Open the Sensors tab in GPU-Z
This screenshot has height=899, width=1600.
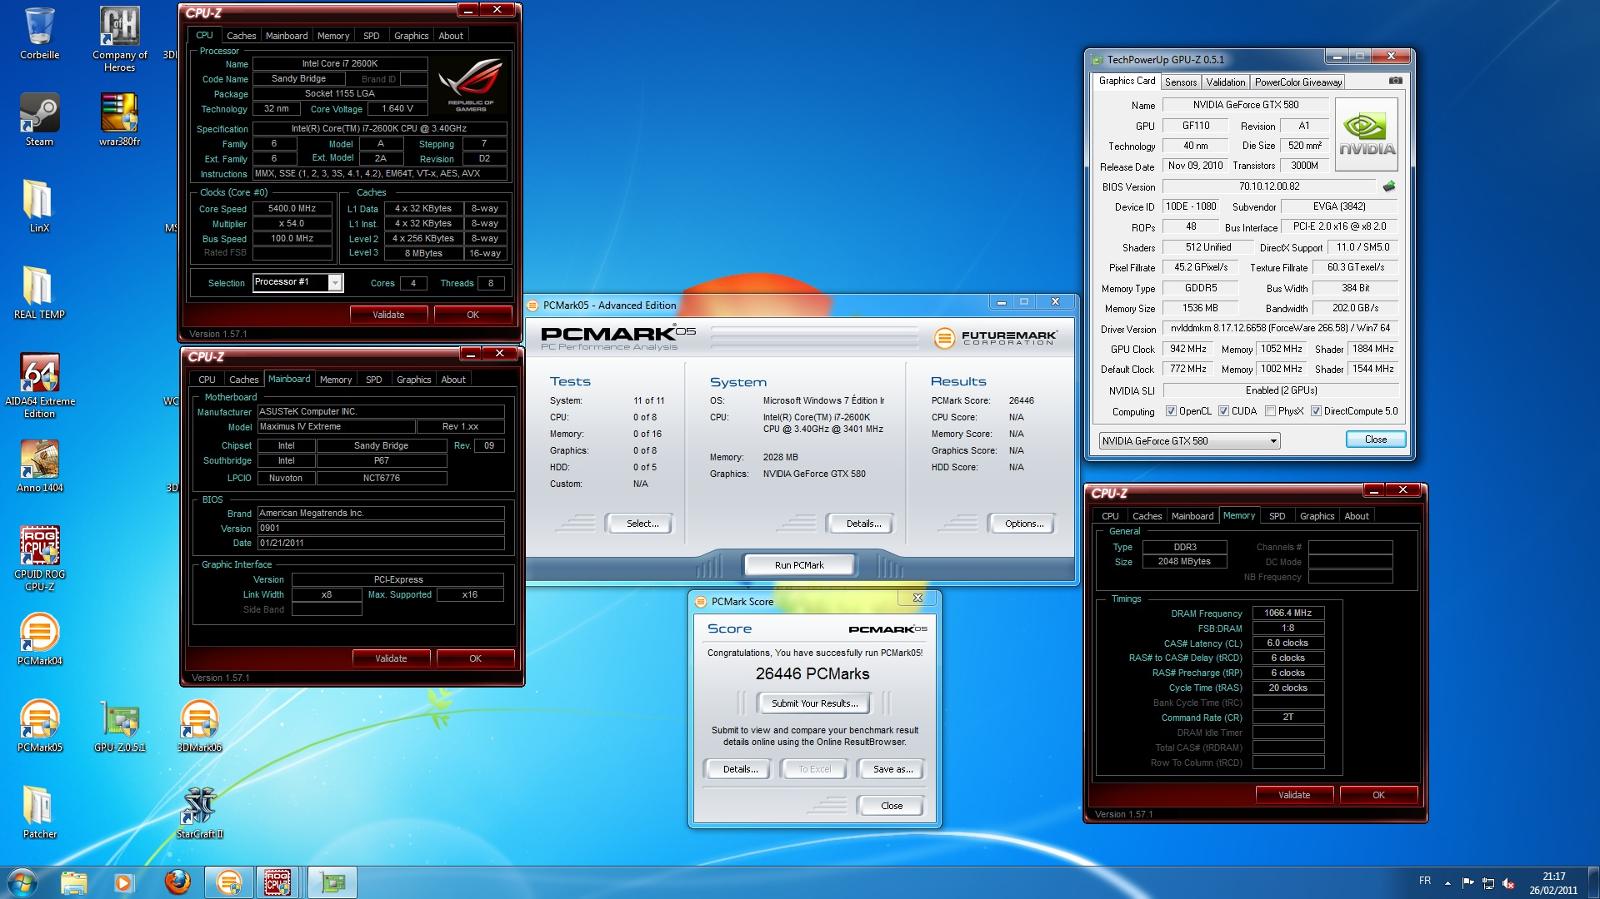1180,82
